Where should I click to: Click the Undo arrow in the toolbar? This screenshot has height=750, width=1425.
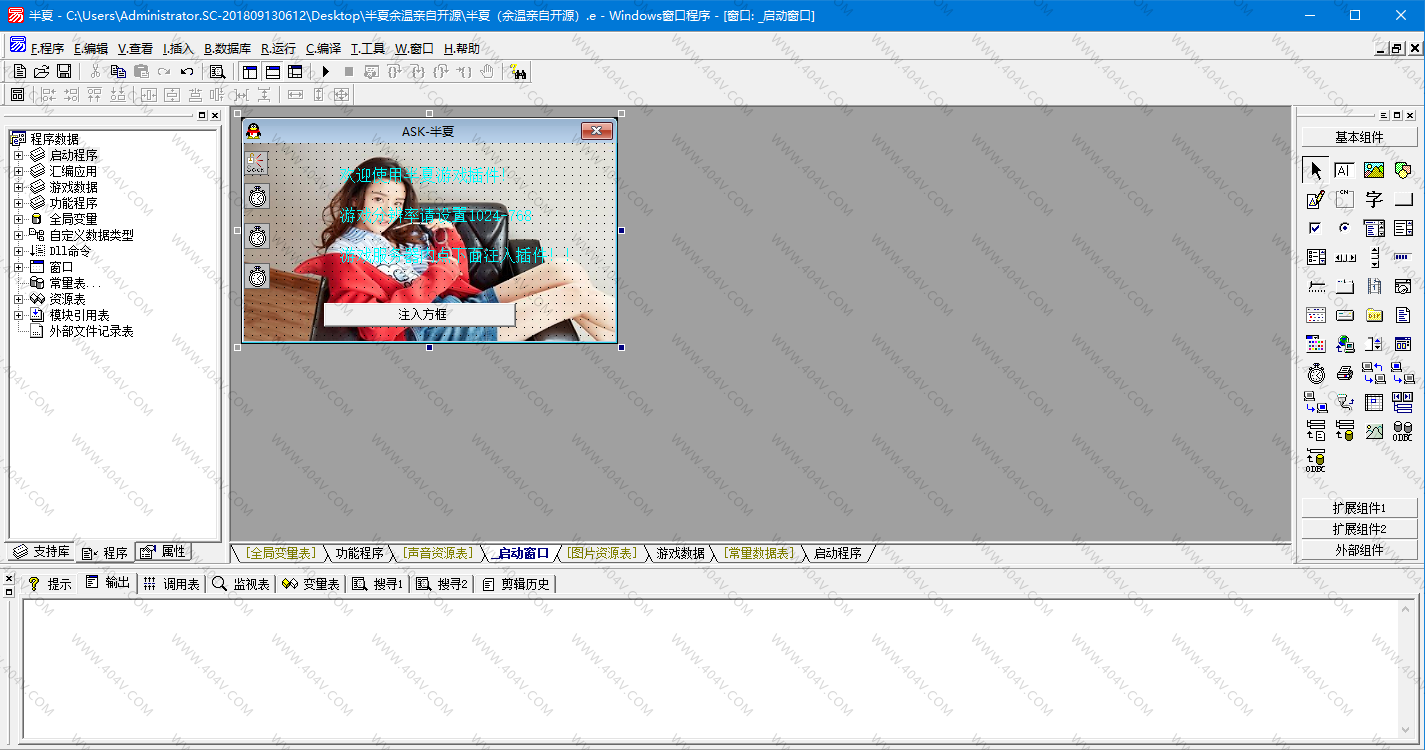tap(186, 72)
